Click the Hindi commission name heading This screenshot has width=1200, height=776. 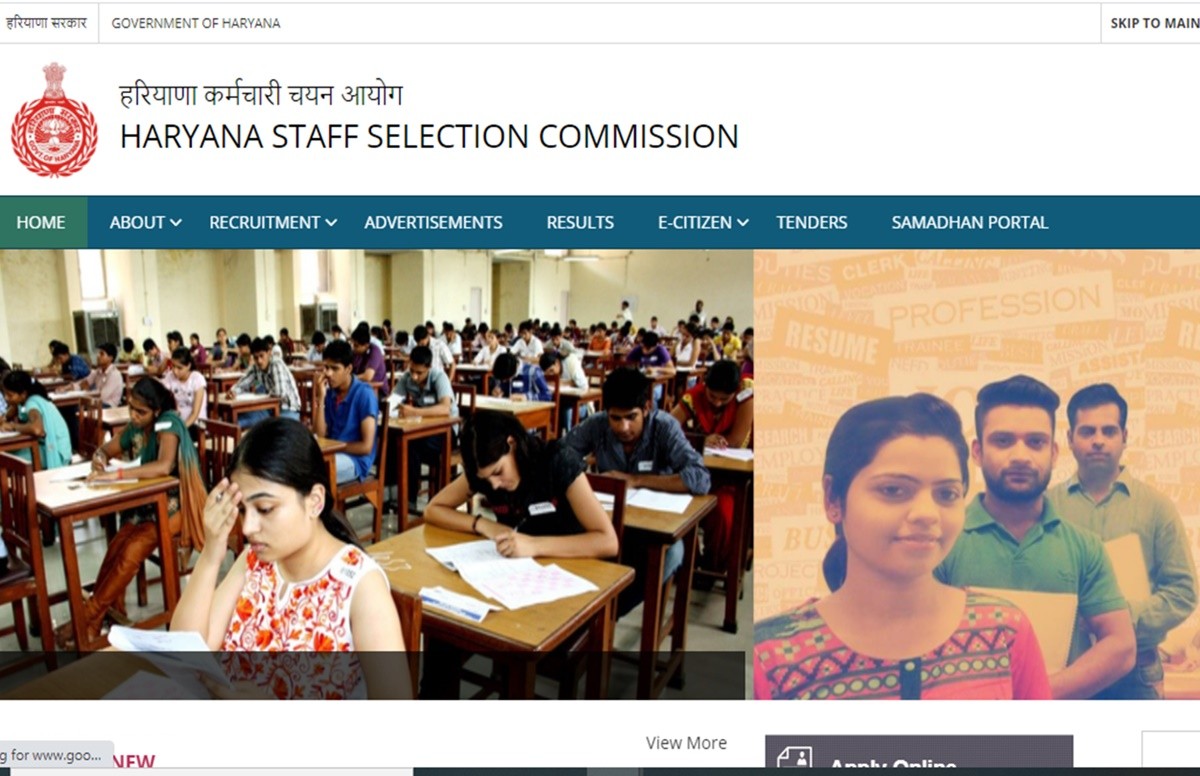(261, 95)
